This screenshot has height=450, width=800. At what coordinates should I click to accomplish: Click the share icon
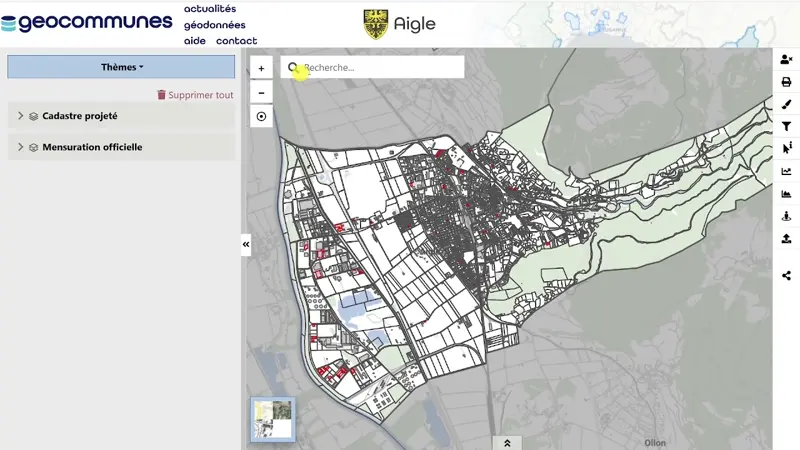coord(786,275)
